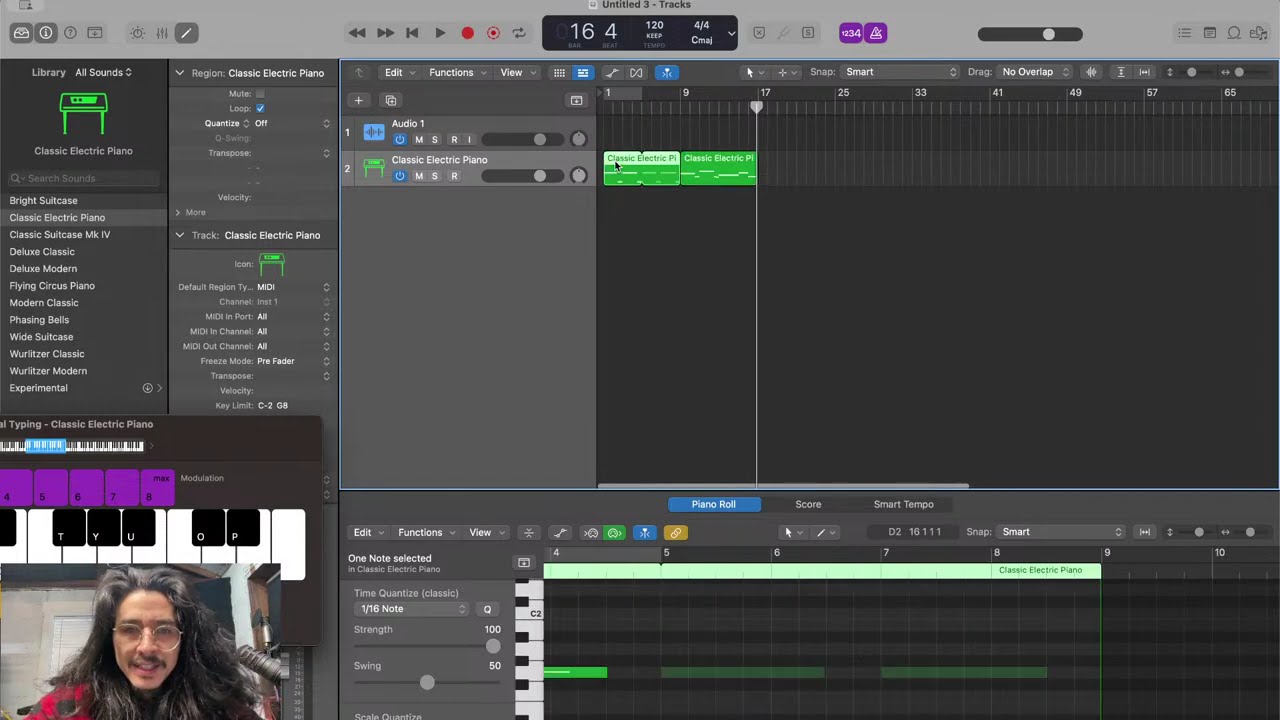Open the Loop Browser button
This screenshot has width=1280, height=720.
pos(1234,33)
